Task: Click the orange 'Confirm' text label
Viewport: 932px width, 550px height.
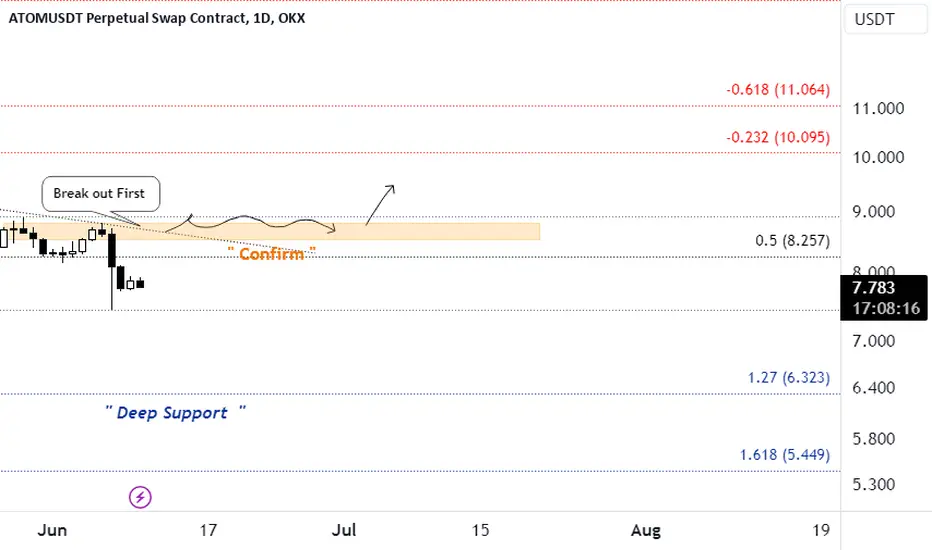Action: 272,254
